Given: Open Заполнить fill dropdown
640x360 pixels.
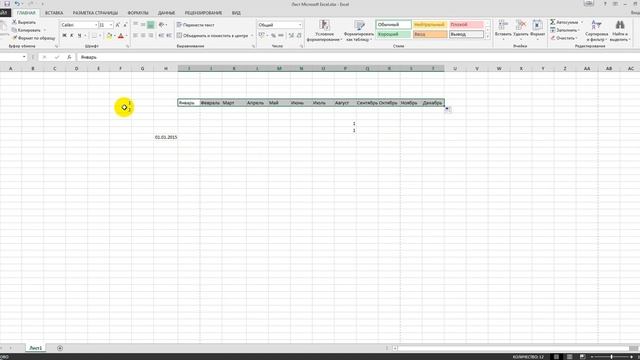Looking at the screenshot, I should click(x=564, y=30).
